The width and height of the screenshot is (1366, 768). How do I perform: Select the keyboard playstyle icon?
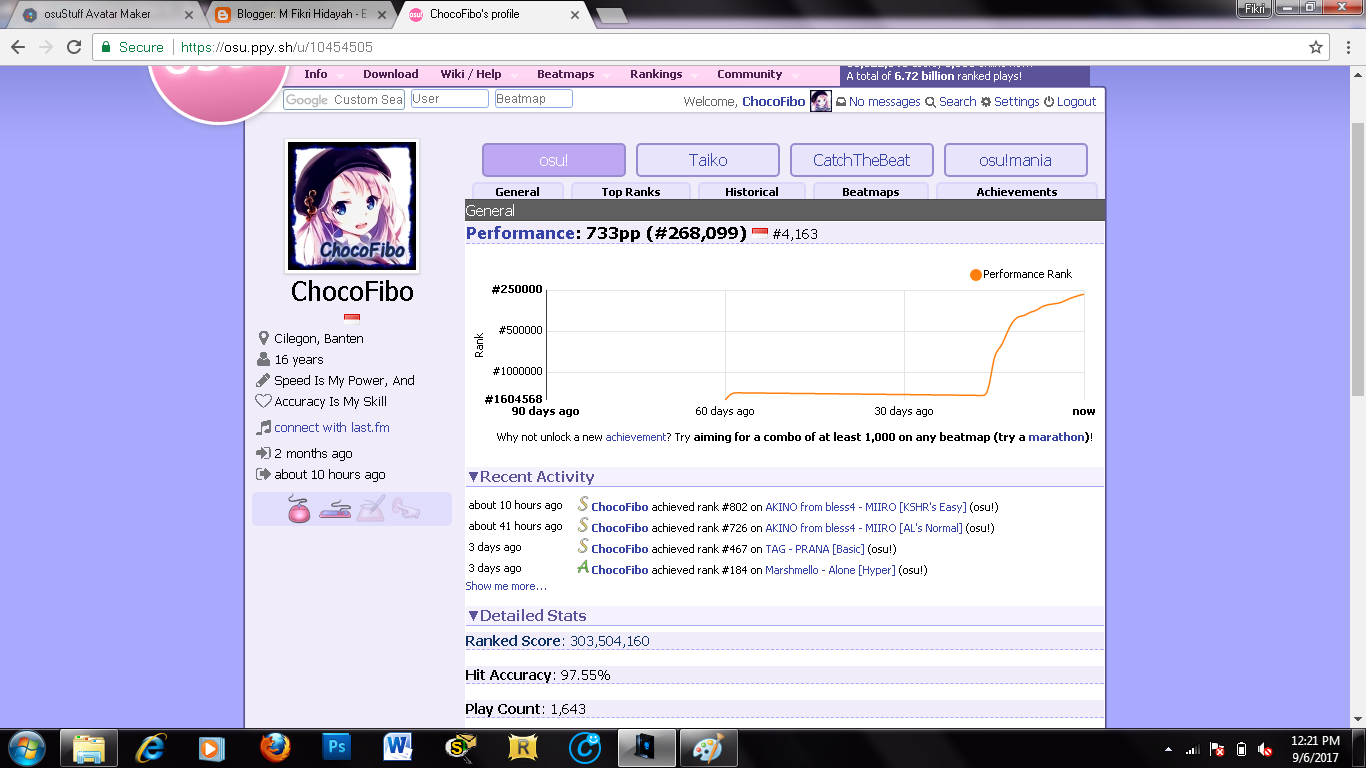(x=334, y=510)
